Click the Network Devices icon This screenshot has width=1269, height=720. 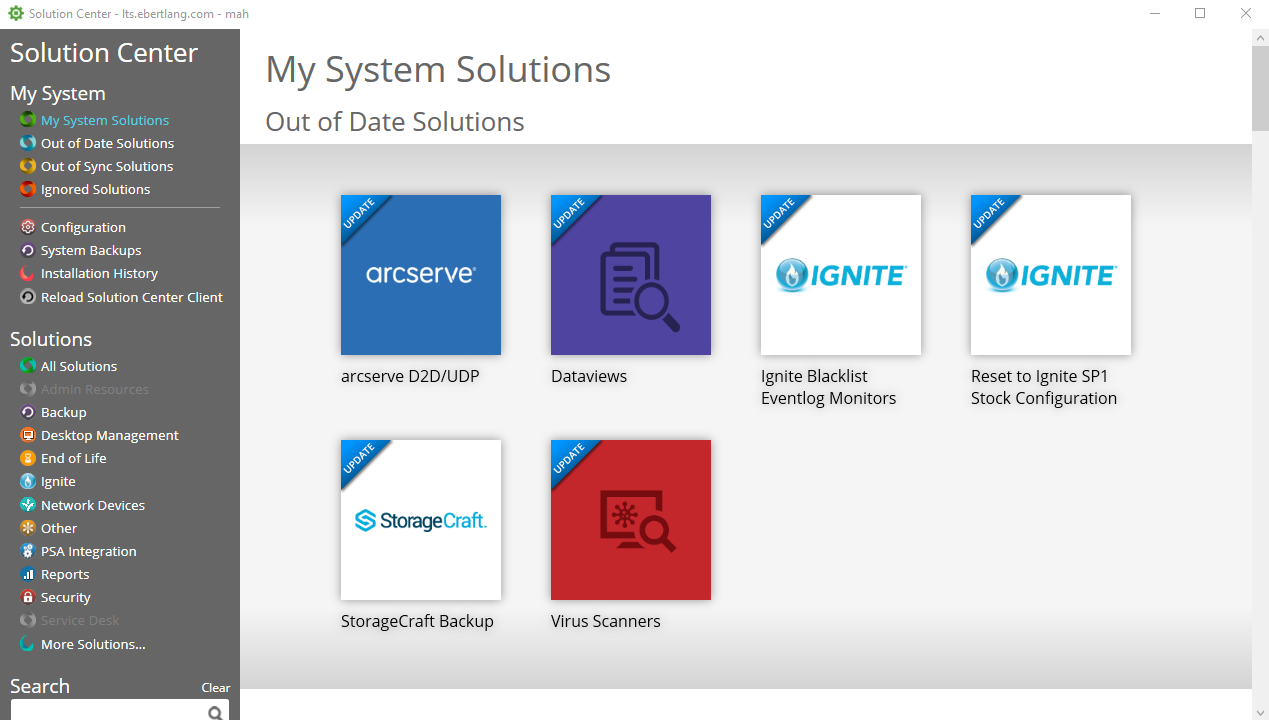tap(28, 505)
